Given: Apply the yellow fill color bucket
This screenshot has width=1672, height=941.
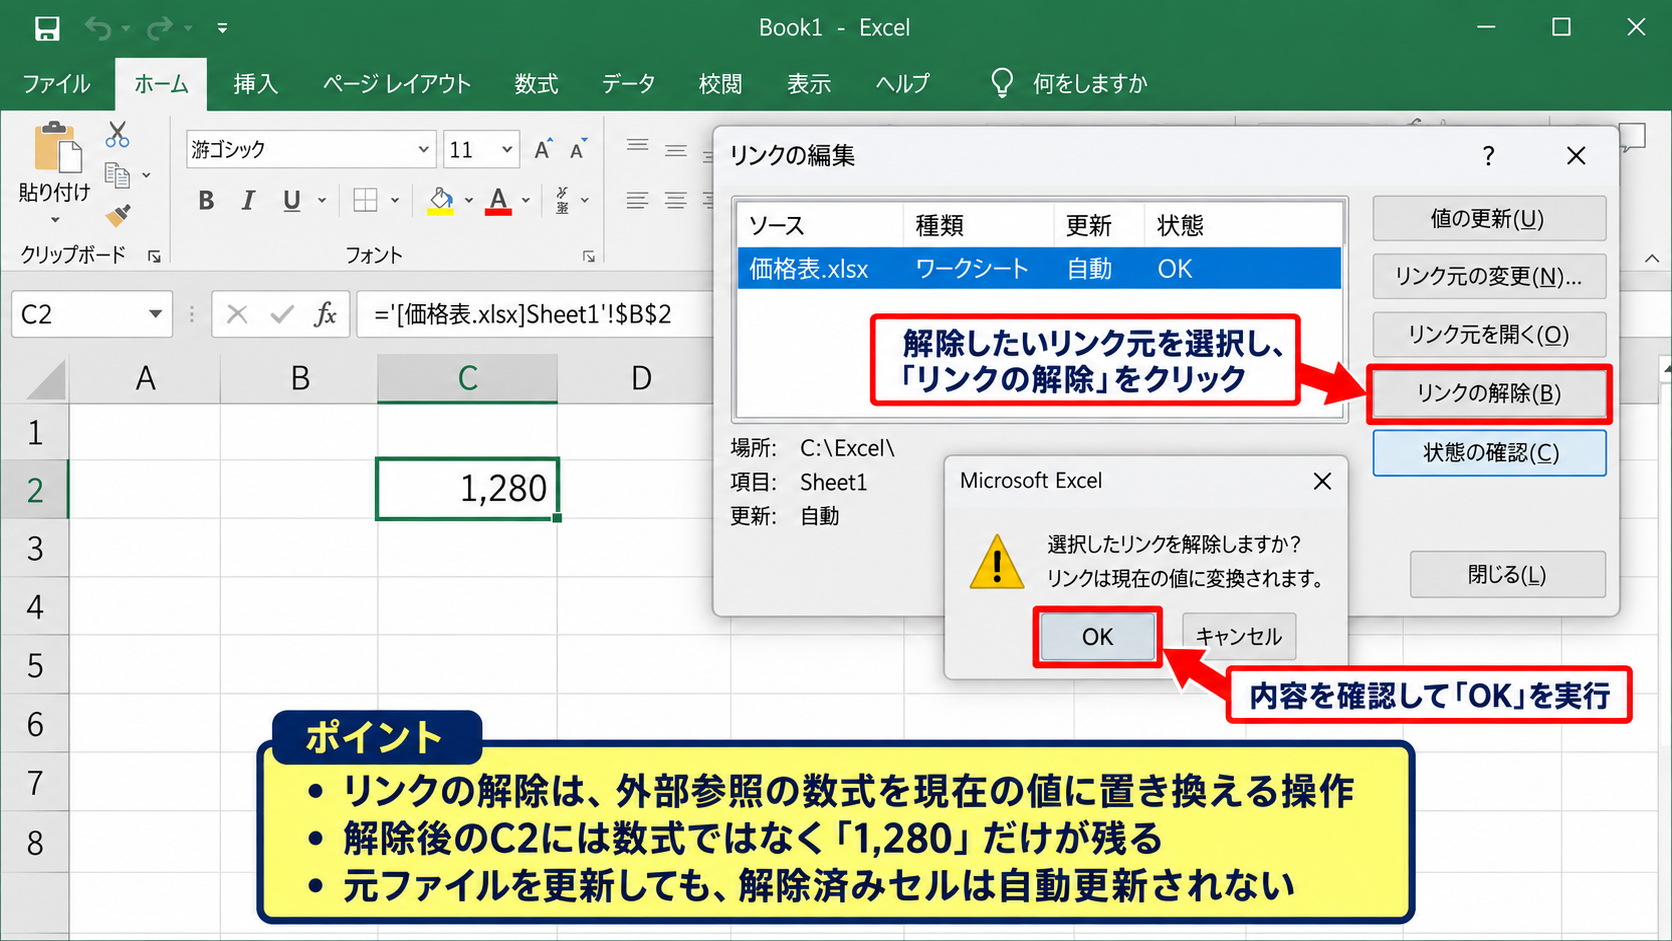Looking at the screenshot, I should point(440,201).
